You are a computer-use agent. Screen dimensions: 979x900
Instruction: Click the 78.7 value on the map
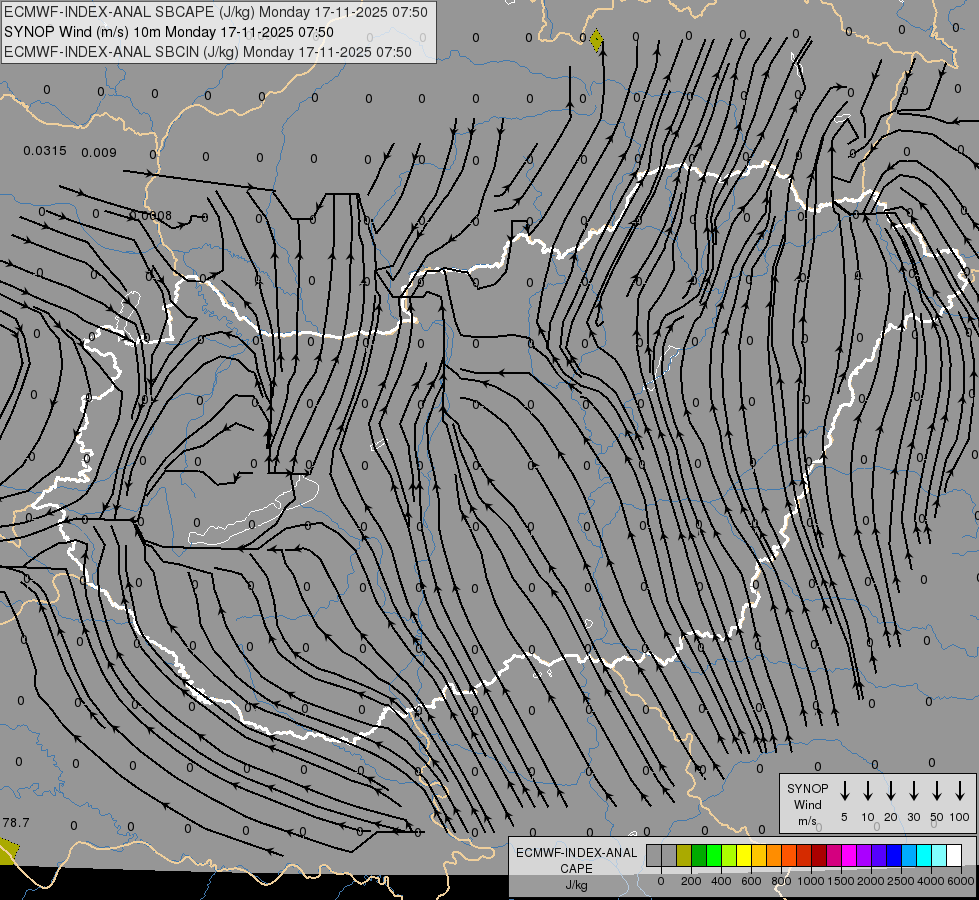pos(16,823)
